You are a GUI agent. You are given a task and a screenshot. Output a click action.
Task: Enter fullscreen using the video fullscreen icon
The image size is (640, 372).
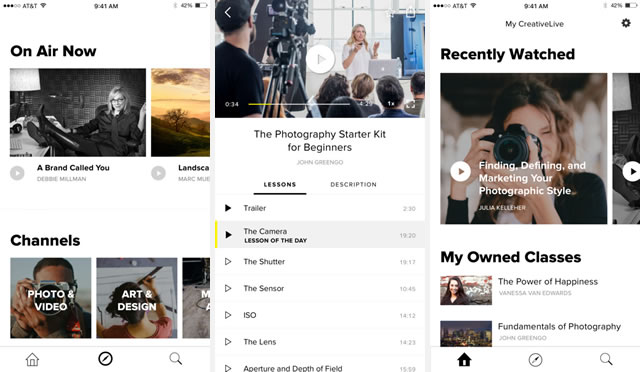[410, 104]
